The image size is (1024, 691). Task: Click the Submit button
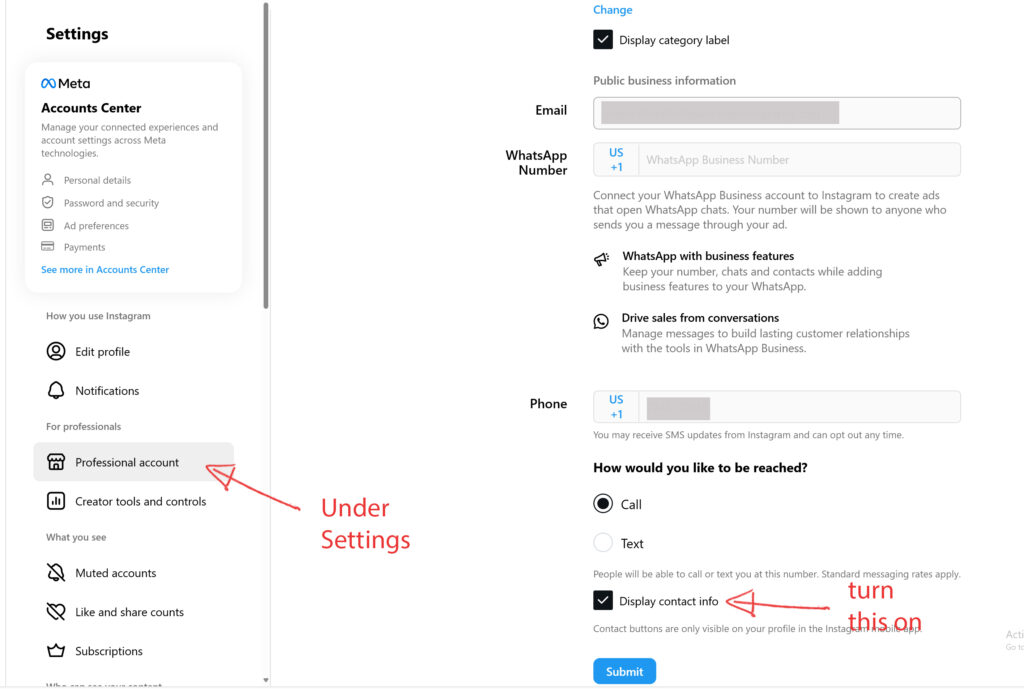pos(624,671)
